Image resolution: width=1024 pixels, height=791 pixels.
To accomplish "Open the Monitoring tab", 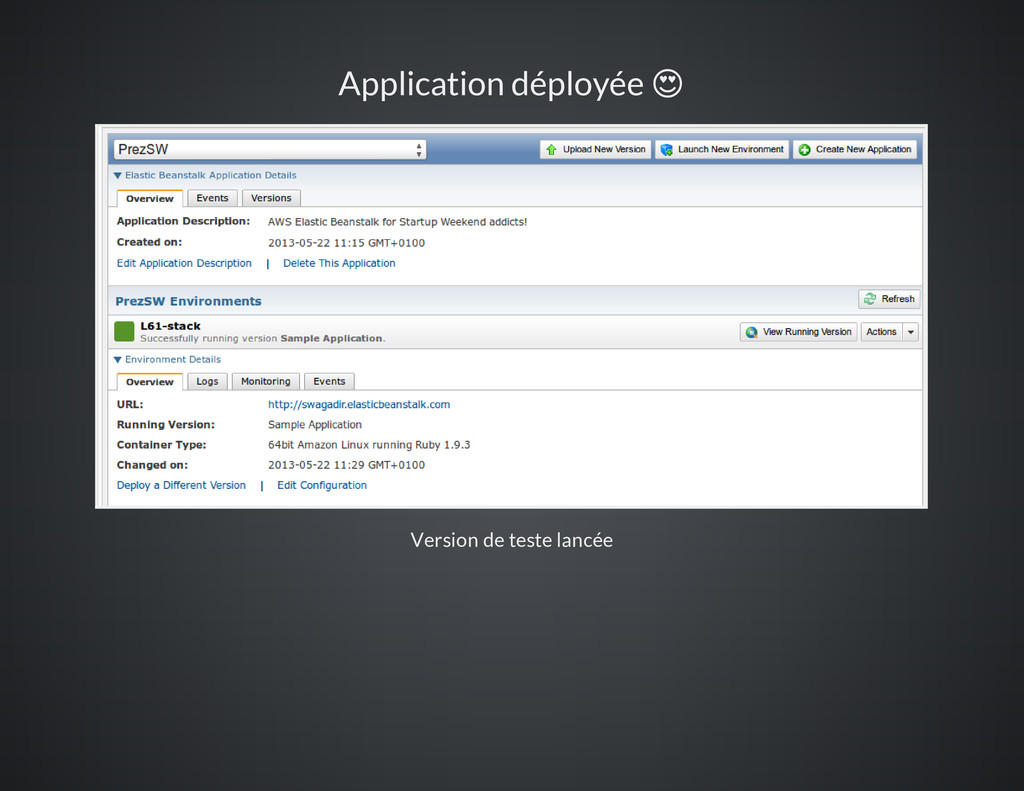I will (x=265, y=381).
